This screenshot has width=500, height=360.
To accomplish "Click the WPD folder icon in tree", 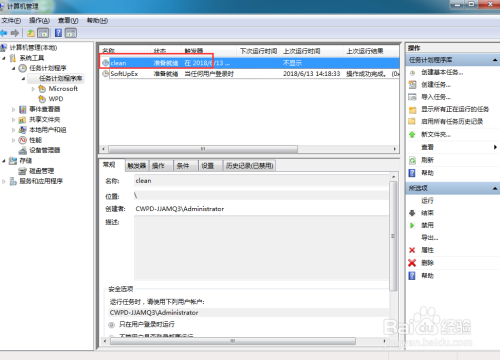I will 42,99.
